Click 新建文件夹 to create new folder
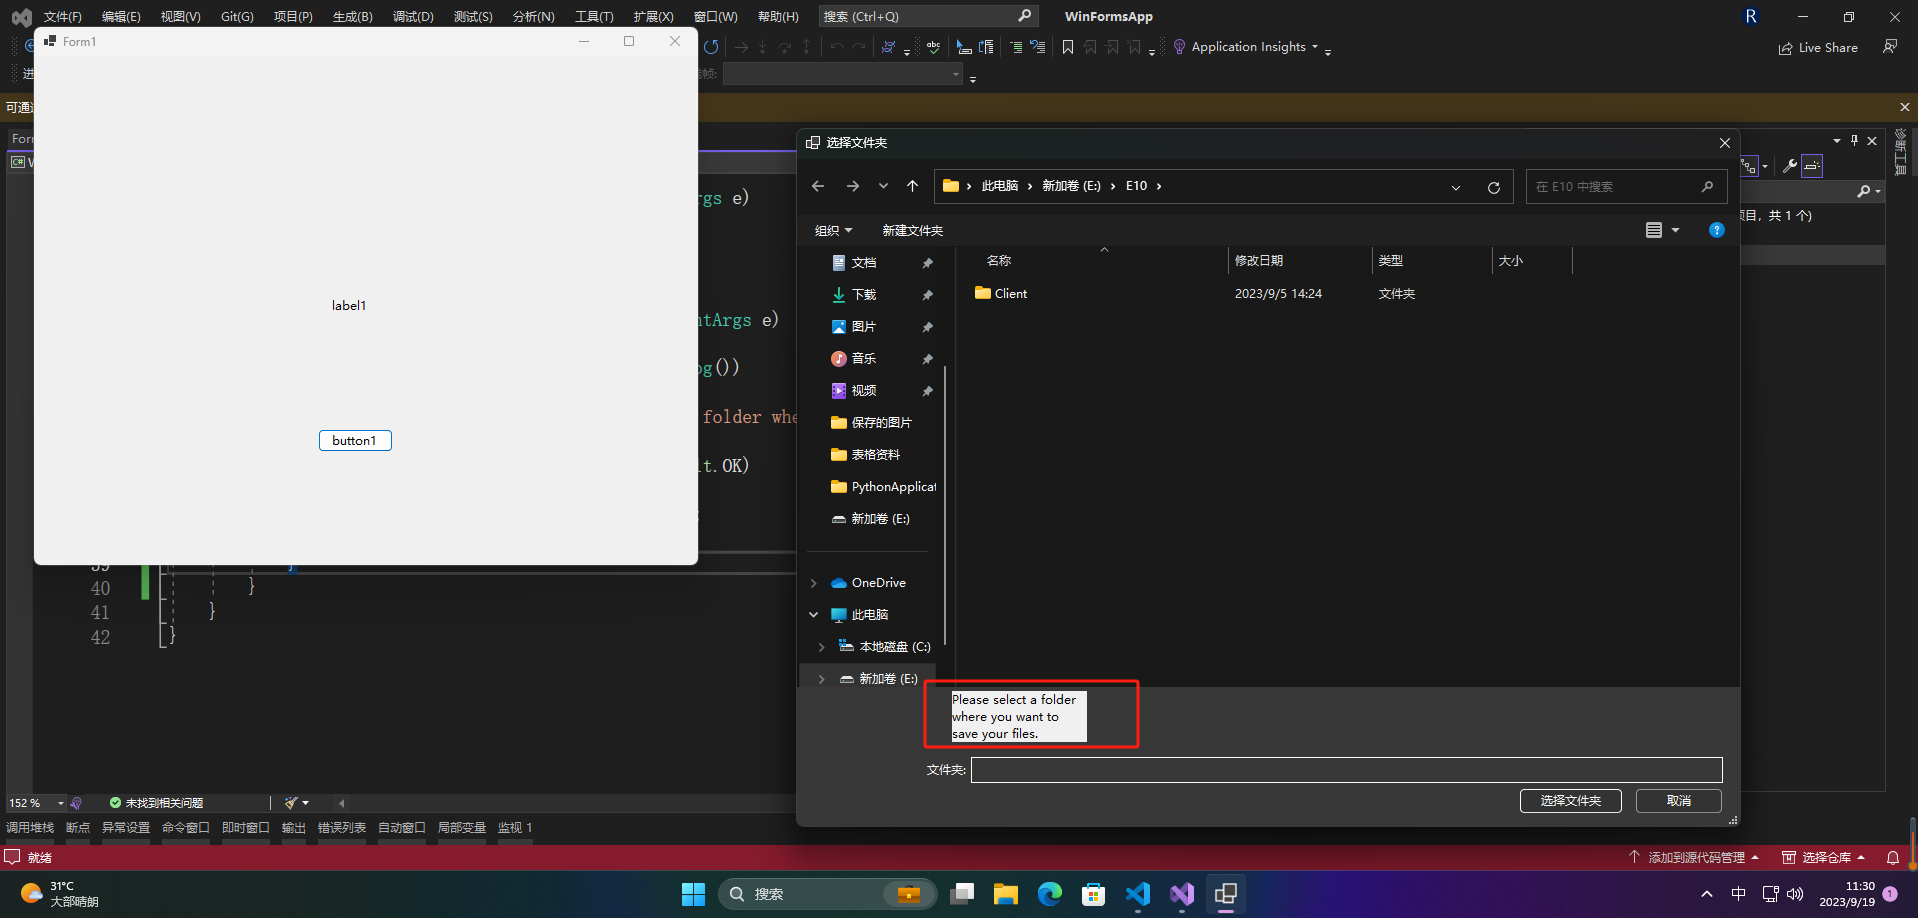Image resolution: width=1918 pixels, height=918 pixels. pyautogui.click(x=912, y=231)
